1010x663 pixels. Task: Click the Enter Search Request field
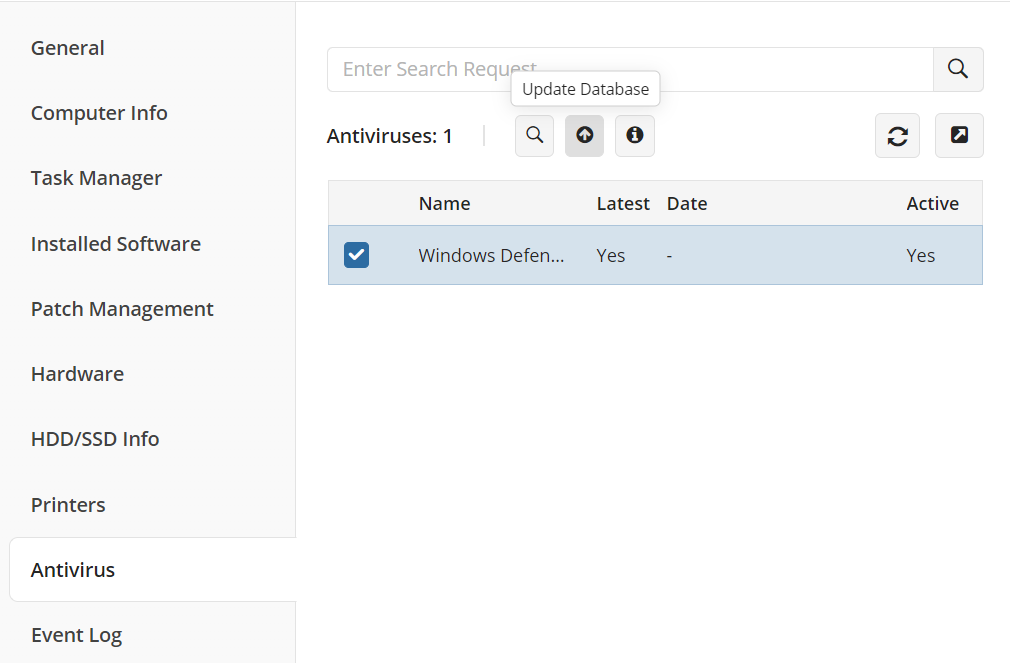coord(630,69)
